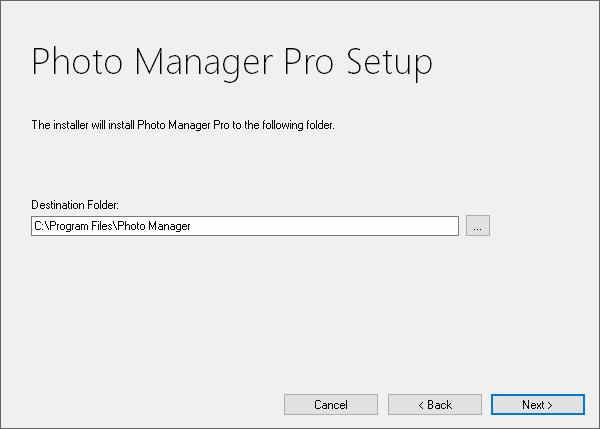600x429 pixels.
Task: Place cursor in C:\Program Files\Photo Manager text
Action: [112, 226]
